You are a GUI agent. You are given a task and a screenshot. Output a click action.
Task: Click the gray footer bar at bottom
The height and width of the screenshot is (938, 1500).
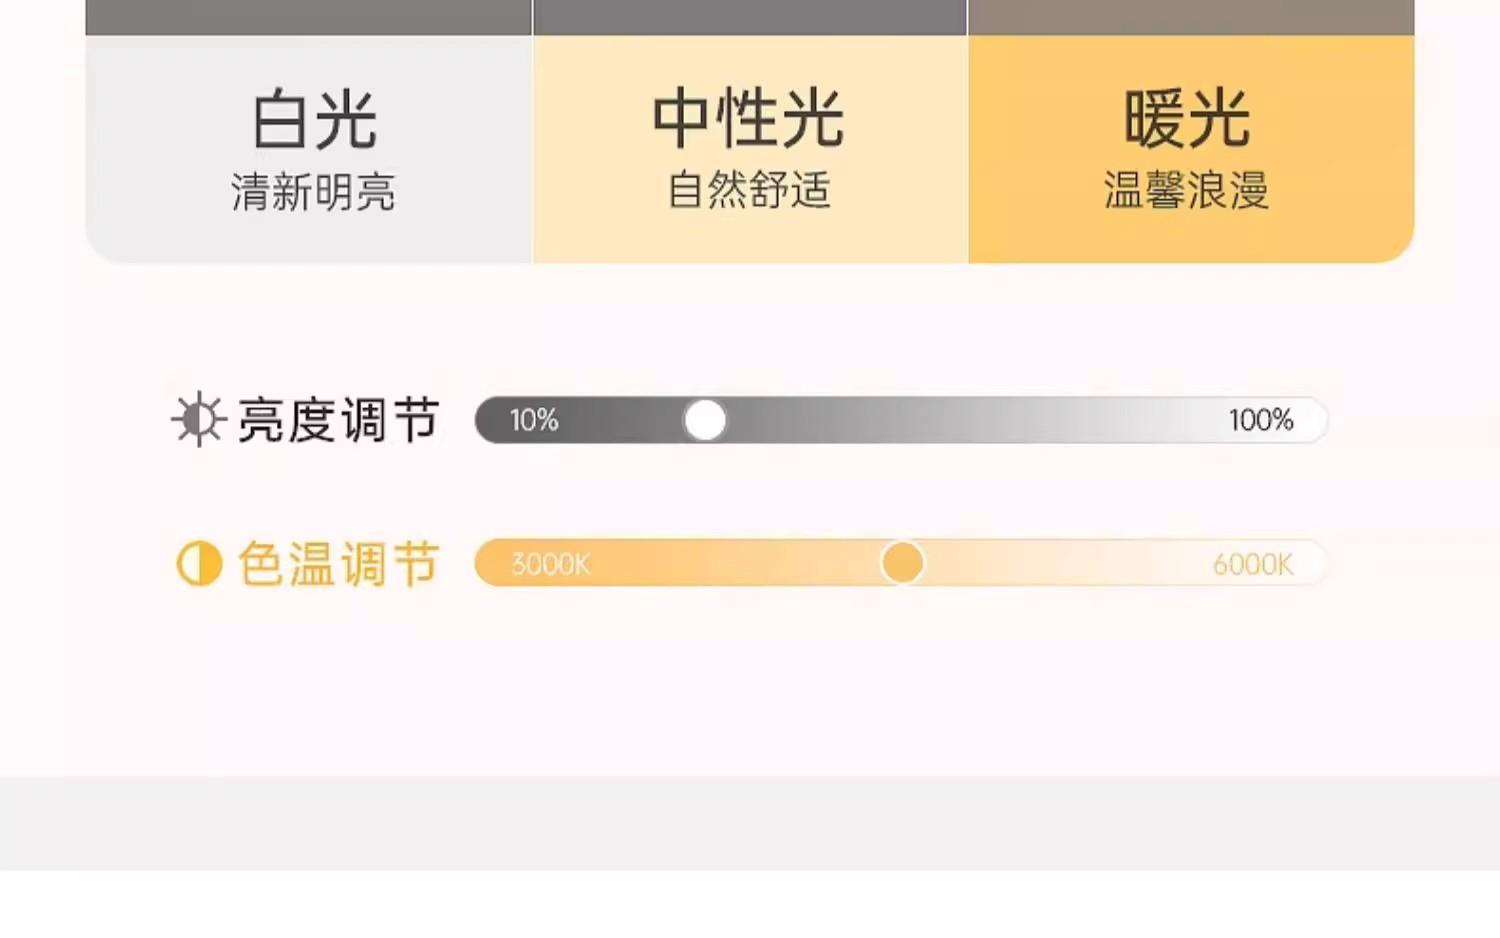point(750,822)
